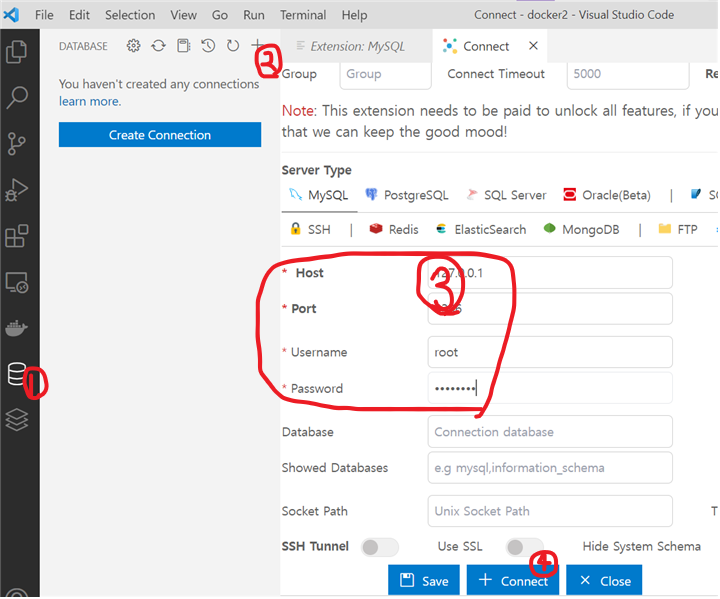Image resolution: width=720 pixels, height=599 pixels.
Task: Select Oracle(Beta) server type
Action: coord(607,195)
